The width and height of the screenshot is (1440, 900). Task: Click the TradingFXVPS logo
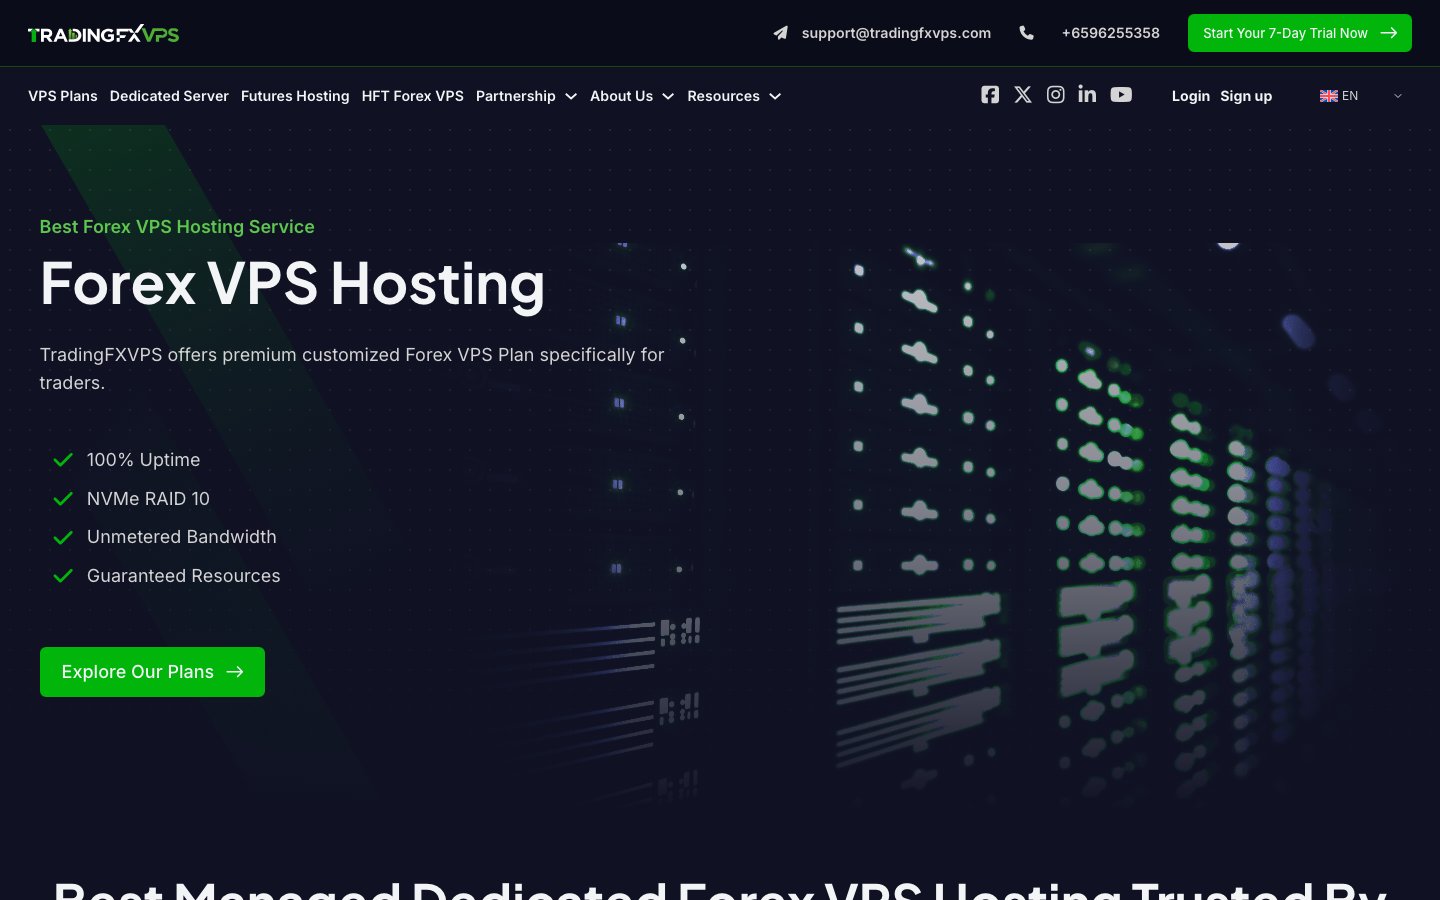[x=104, y=34]
